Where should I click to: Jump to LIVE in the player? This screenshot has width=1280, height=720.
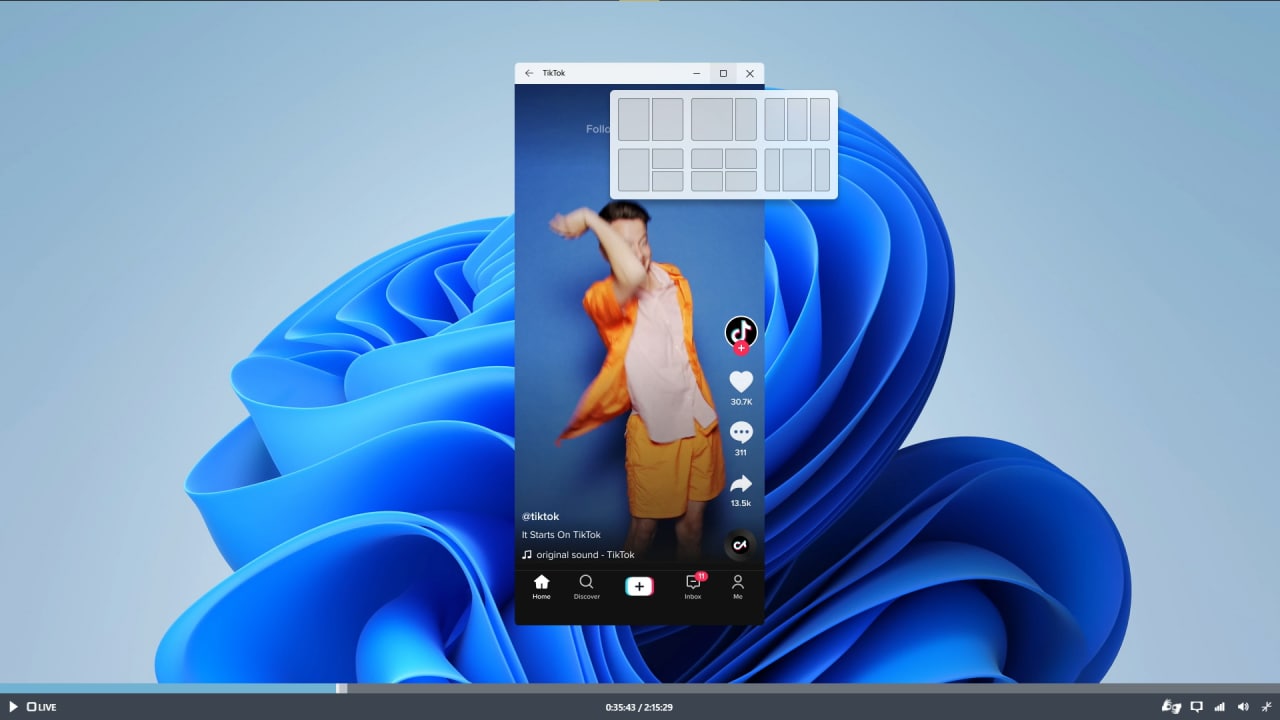pyautogui.click(x=41, y=707)
